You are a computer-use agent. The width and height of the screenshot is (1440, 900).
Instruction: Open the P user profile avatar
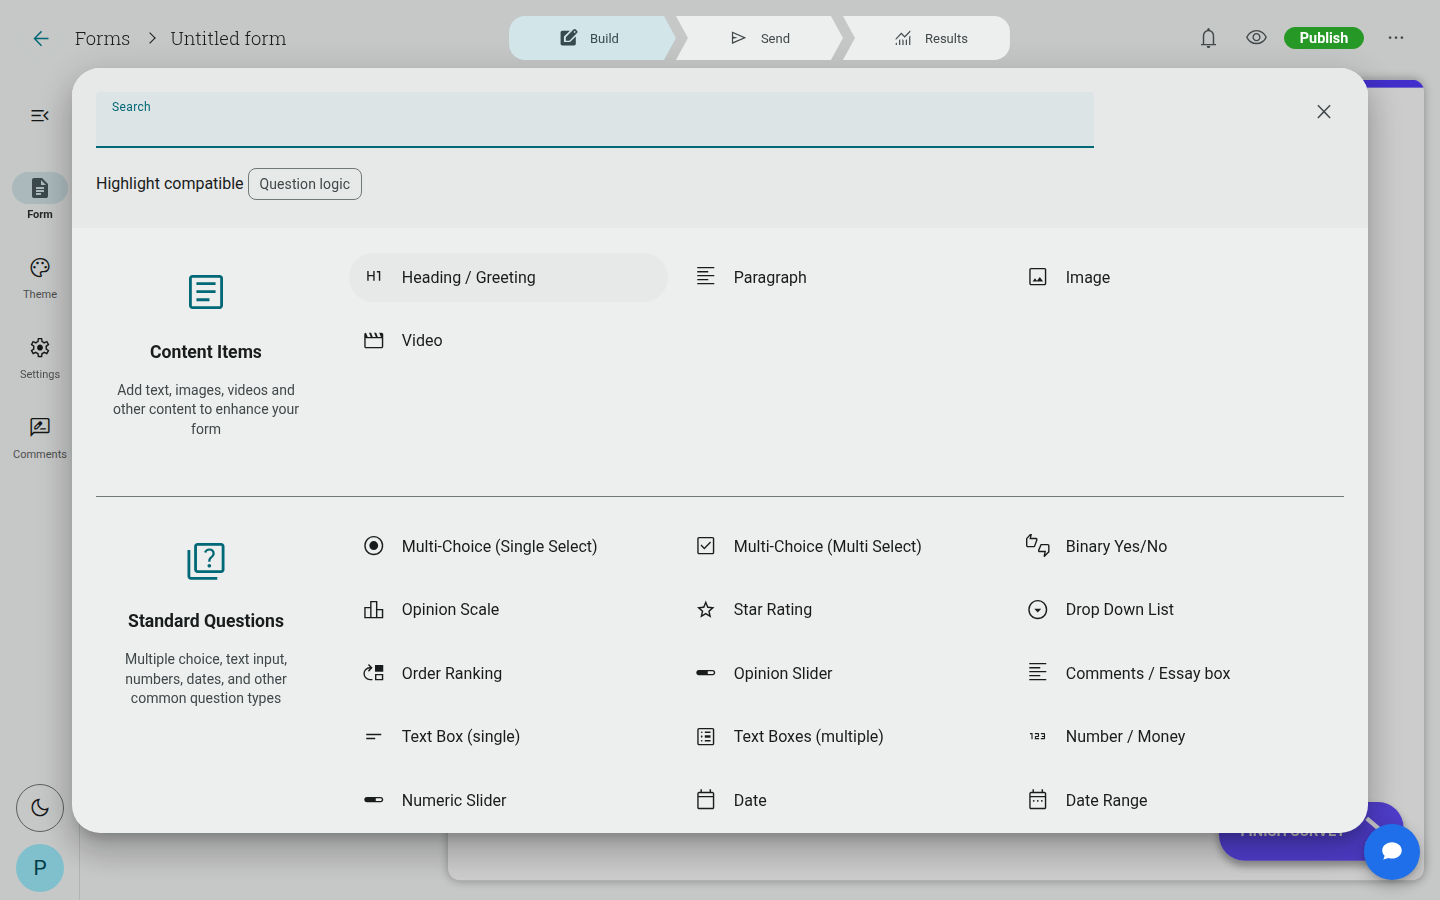[x=40, y=868]
